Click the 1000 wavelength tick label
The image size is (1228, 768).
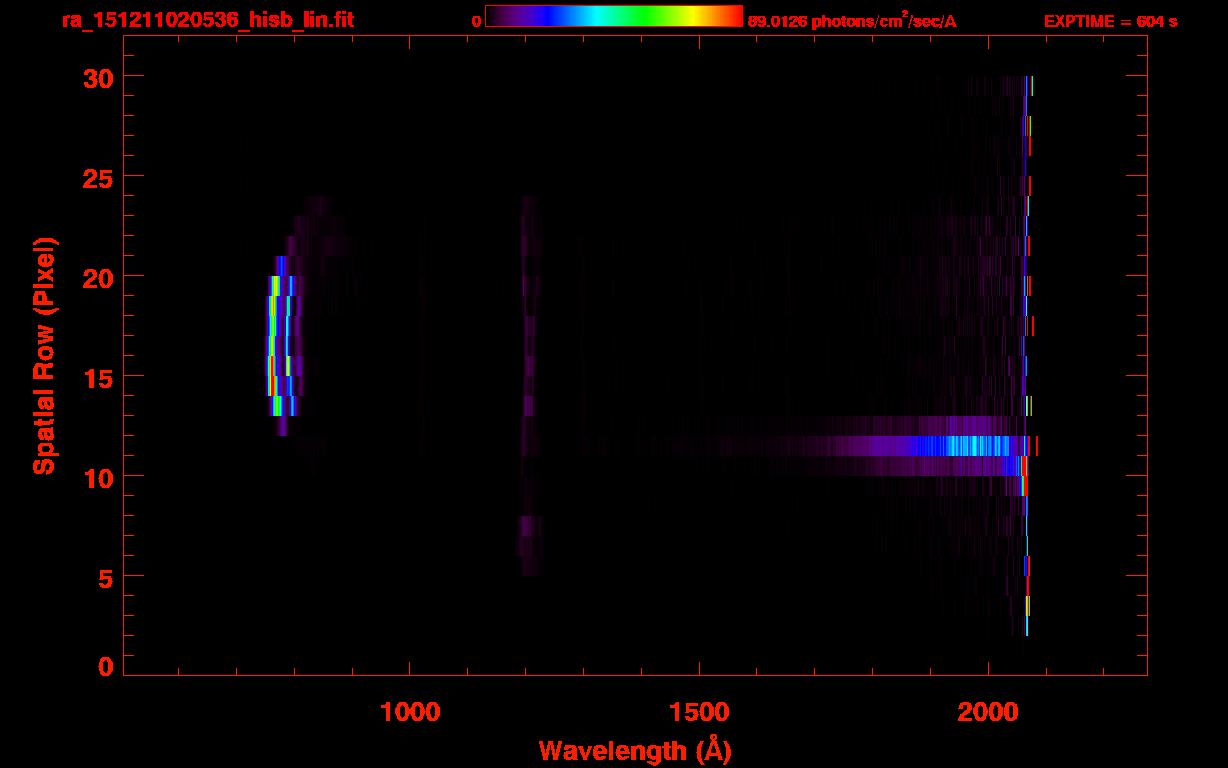click(410, 712)
